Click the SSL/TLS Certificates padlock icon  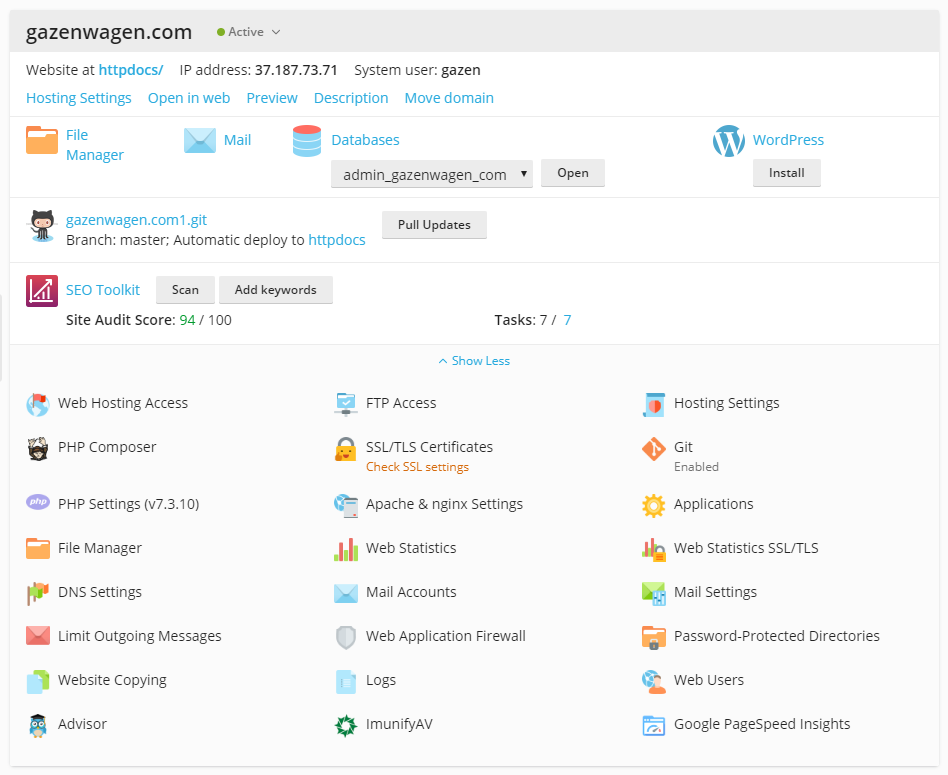(346, 449)
